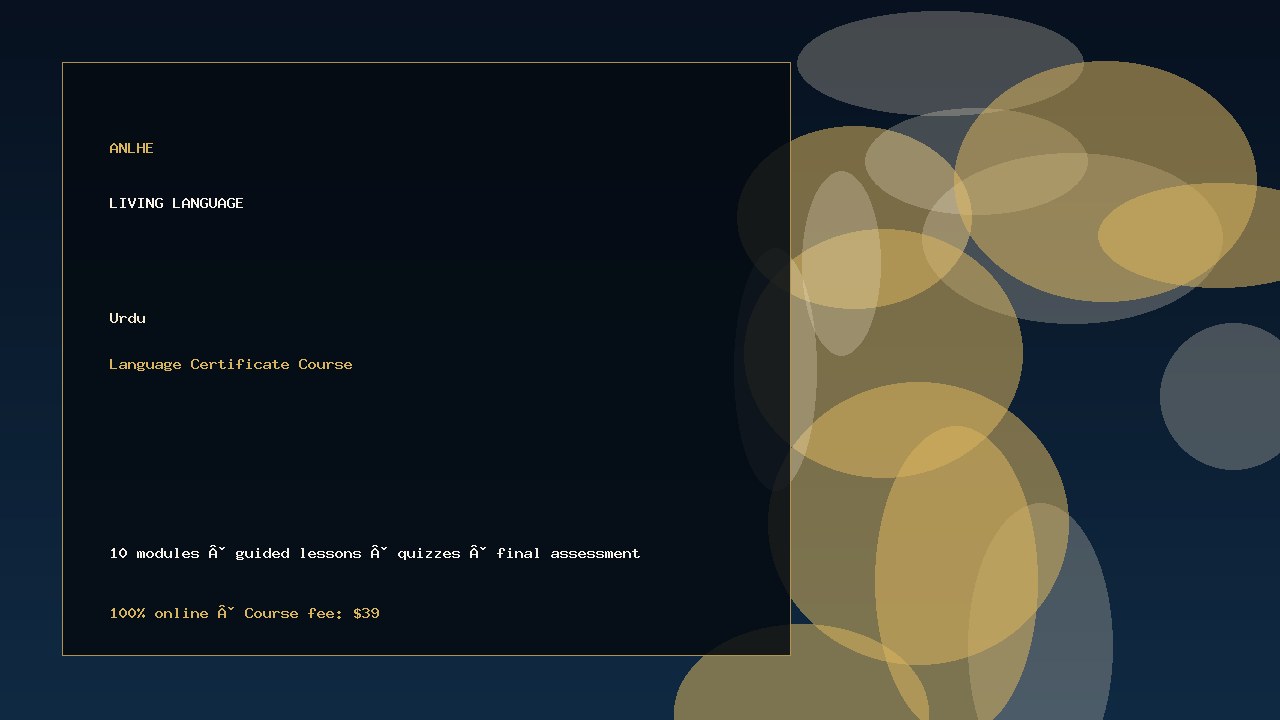This screenshot has width=1280, height=720.
Task: Click the Urdu course title
Action: click(127, 318)
